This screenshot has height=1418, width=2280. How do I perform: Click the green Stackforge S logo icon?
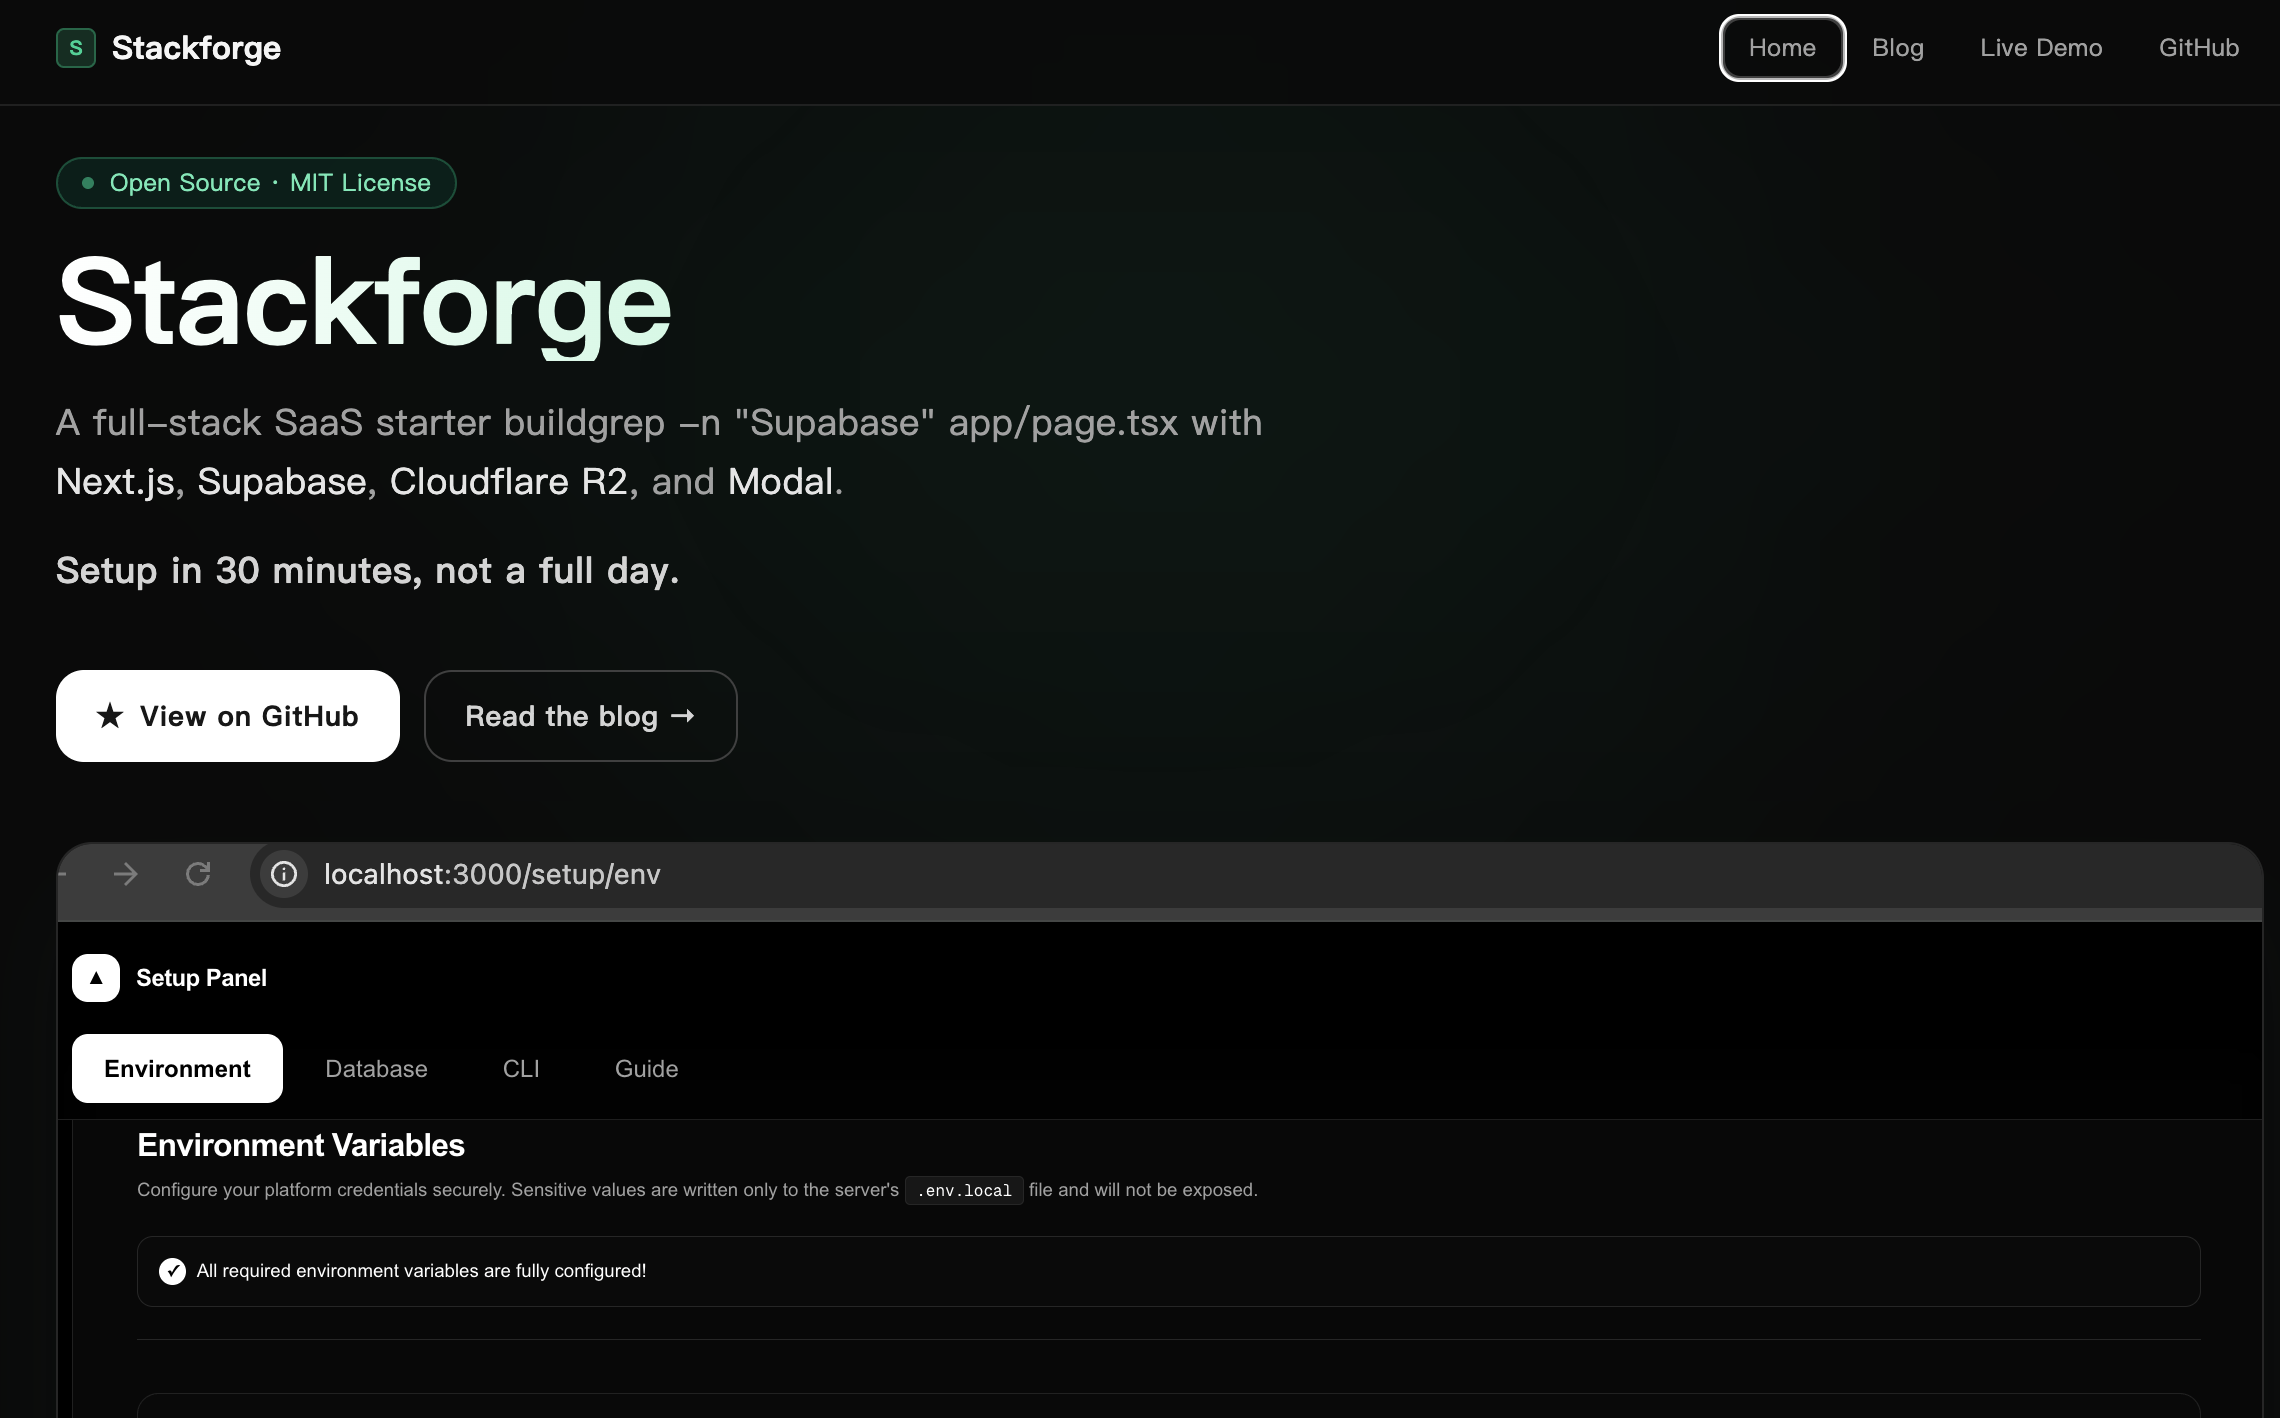coord(76,48)
